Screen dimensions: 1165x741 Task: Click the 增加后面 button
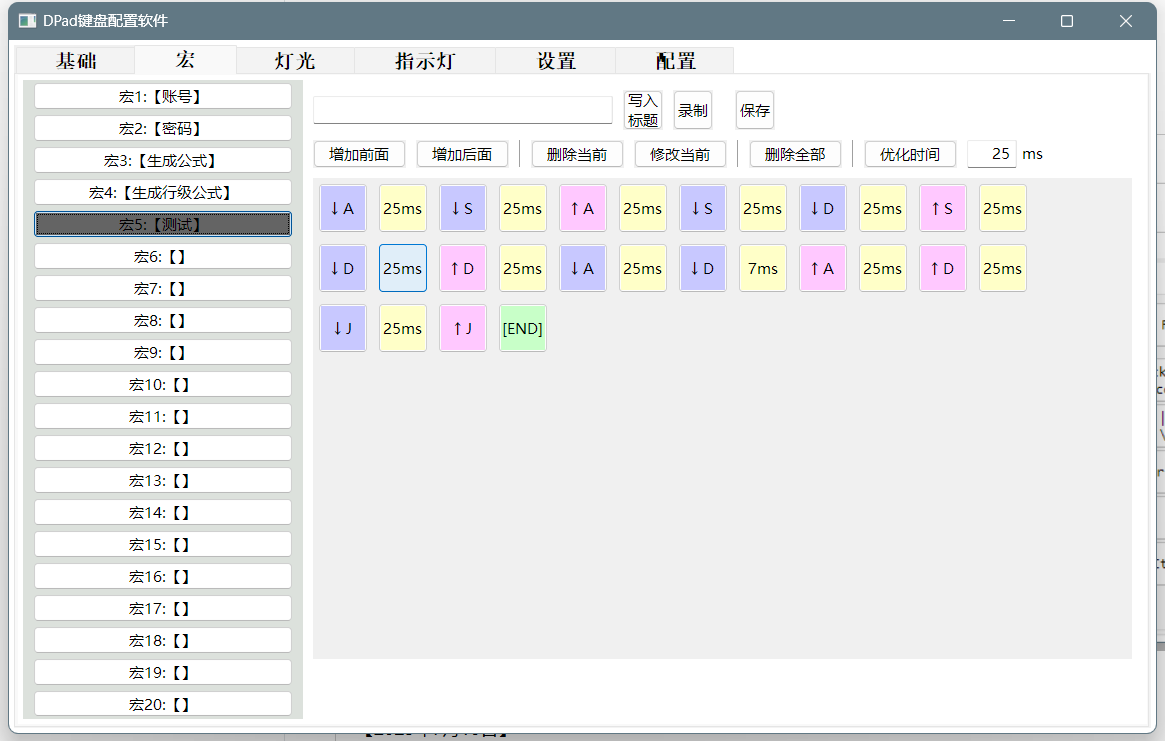pyautogui.click(x=462, y=154)
